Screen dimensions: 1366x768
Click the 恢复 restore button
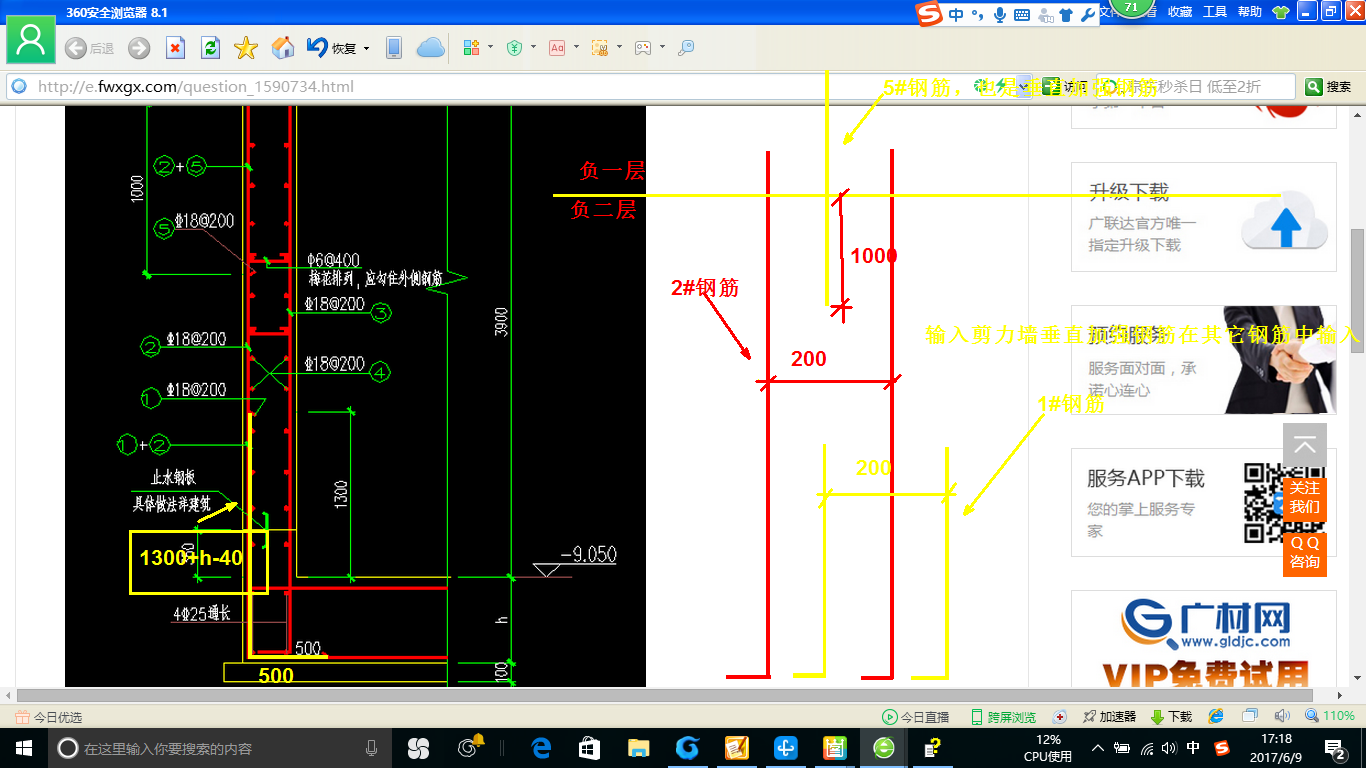(x=332, y=48)
